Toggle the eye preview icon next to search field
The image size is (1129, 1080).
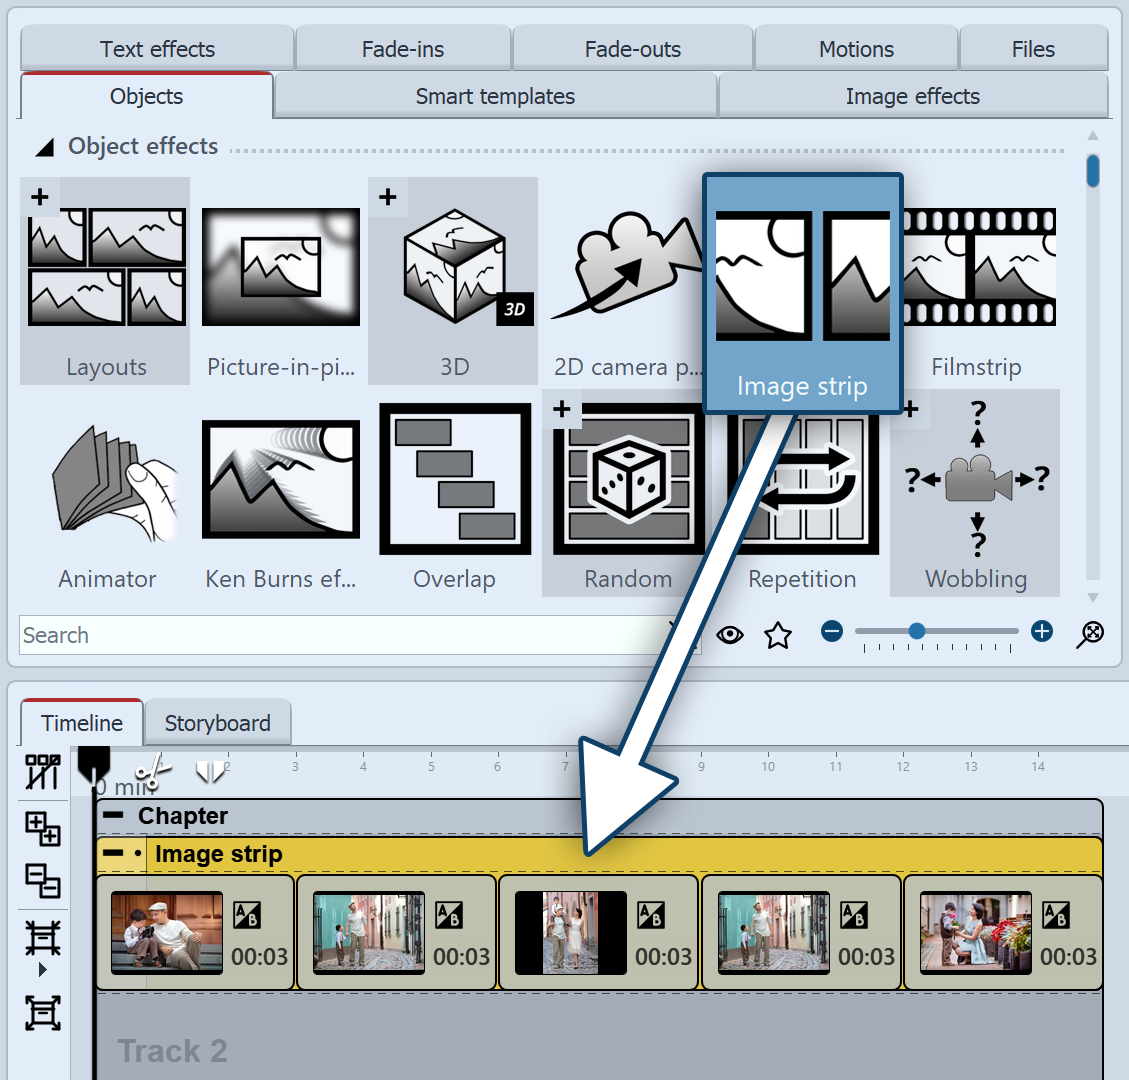[x=730, y=634]
